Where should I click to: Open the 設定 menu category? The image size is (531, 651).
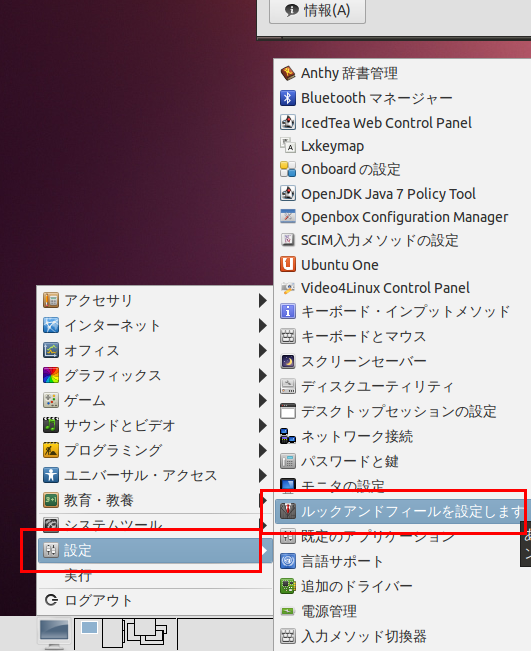(155, 551)
